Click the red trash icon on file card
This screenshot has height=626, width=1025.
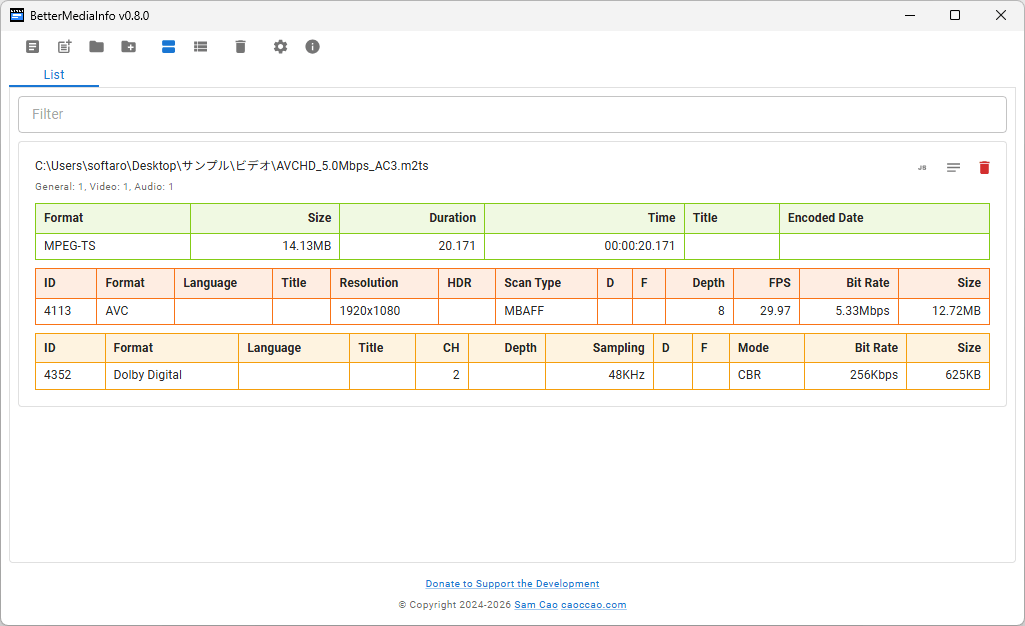984,168
